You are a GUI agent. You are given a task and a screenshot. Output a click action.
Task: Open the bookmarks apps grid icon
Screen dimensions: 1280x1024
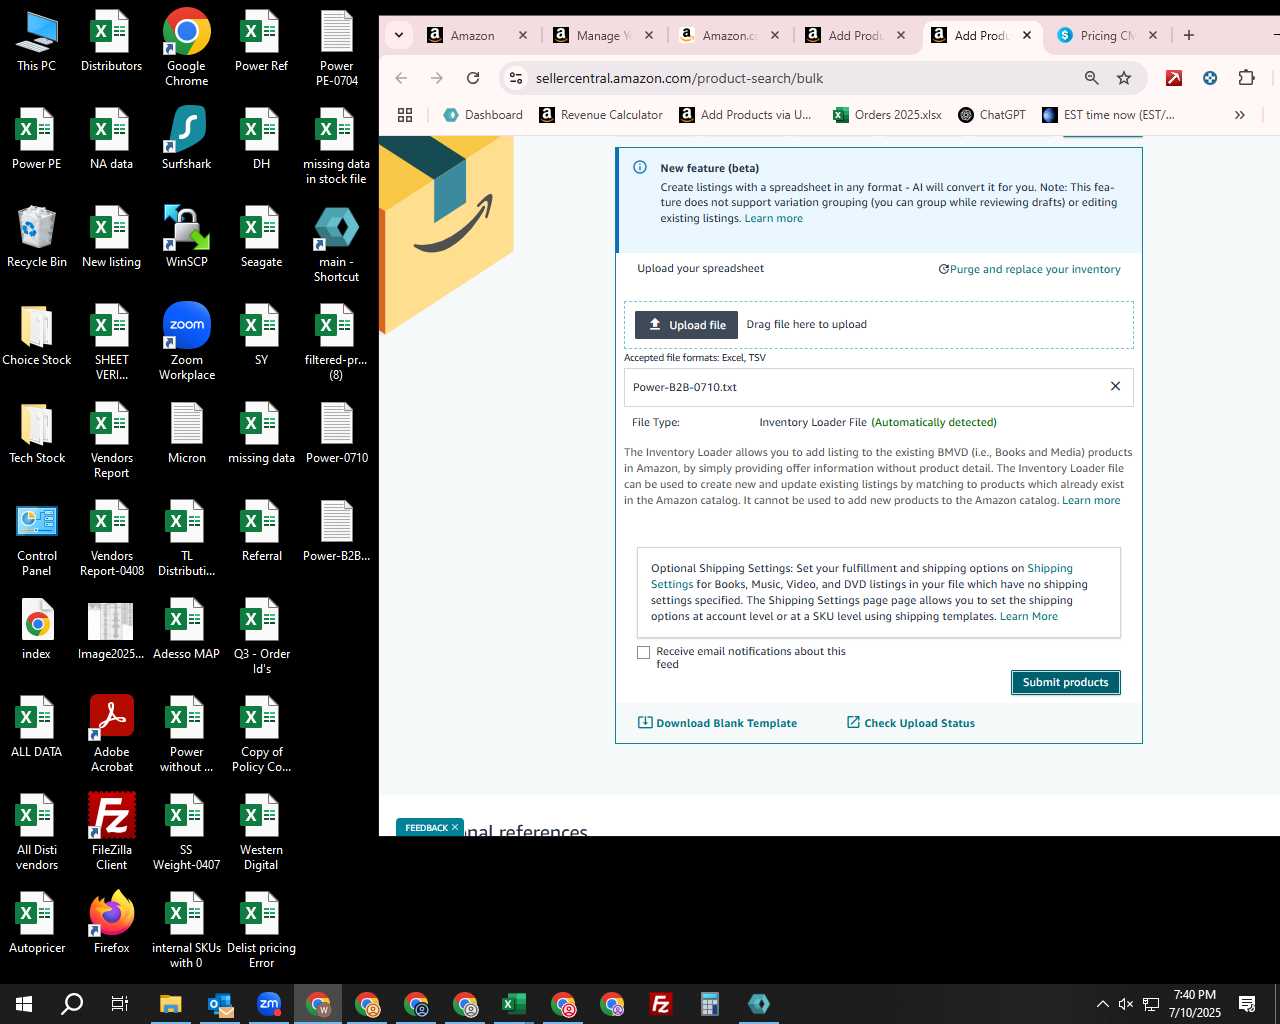pyautogui.click(x=405, y=115)
